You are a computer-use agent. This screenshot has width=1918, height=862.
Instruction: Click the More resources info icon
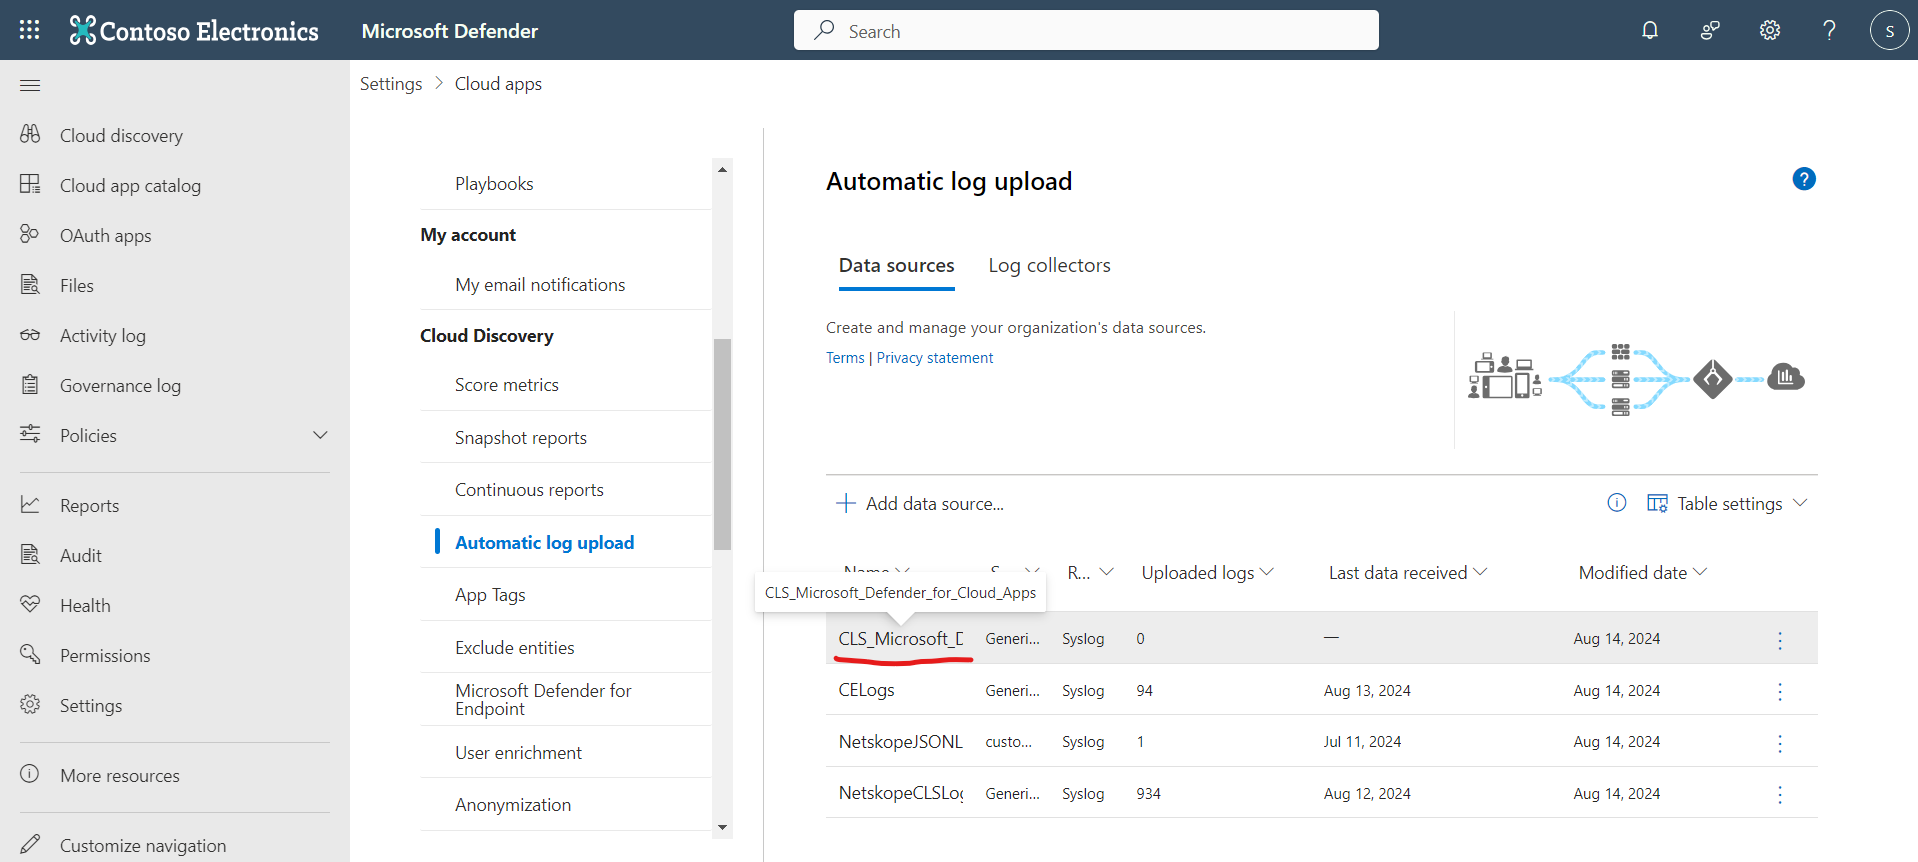pyautogui.click(x=30, y=774)
